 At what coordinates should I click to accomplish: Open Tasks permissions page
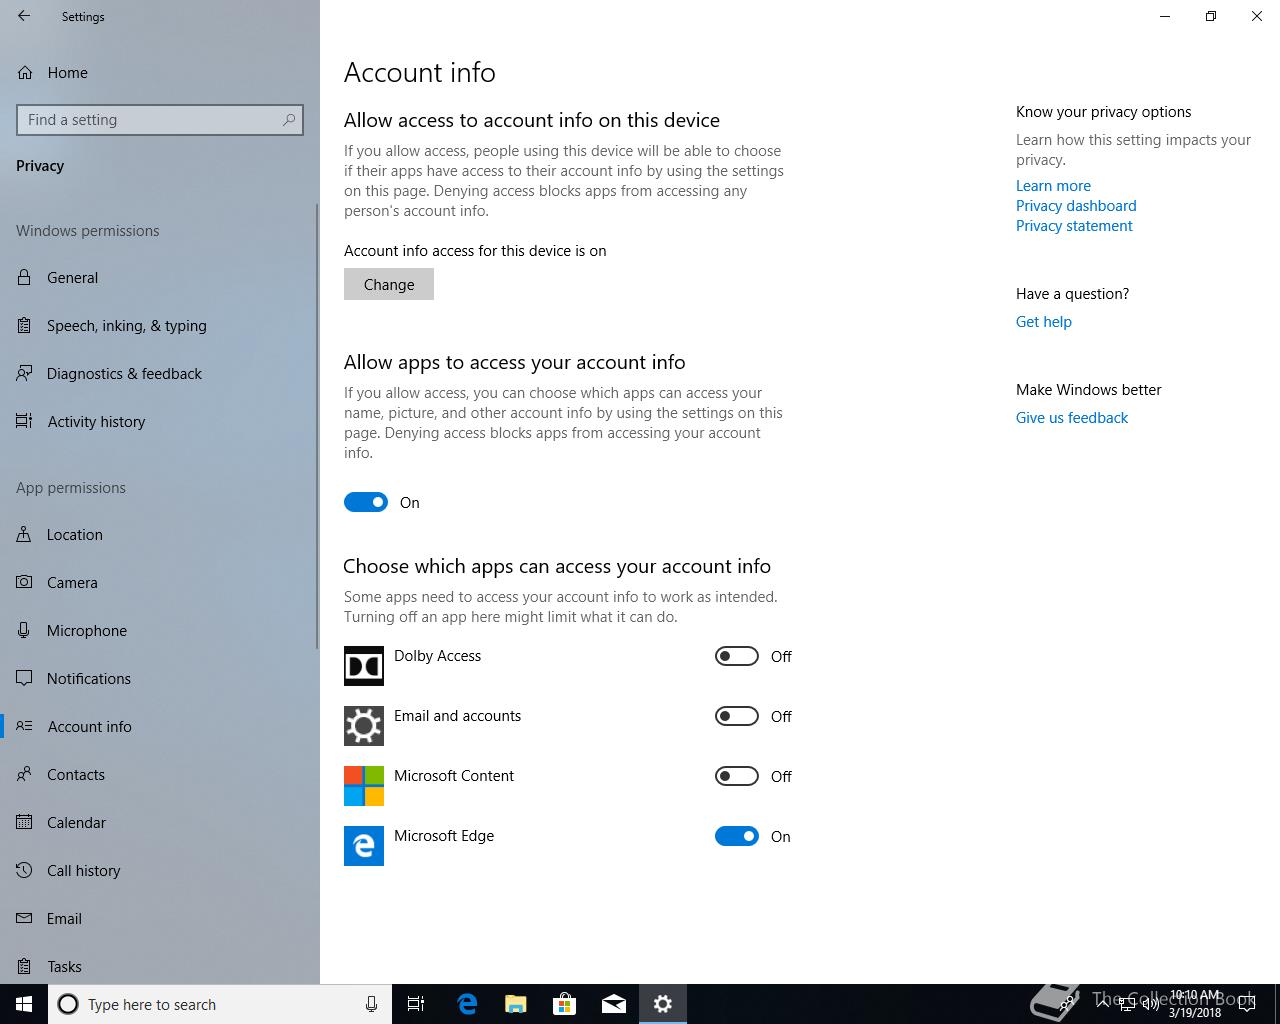[x=158, y=966]
